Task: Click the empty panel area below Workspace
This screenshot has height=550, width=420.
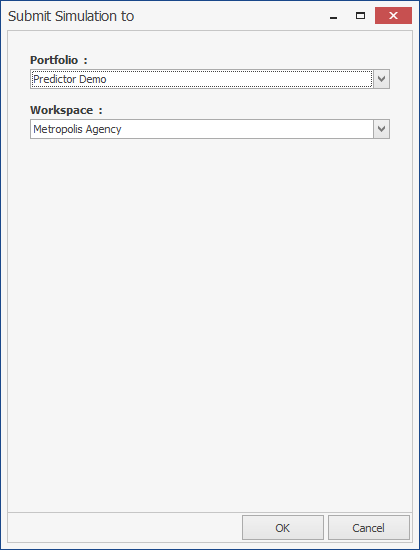Action: (x=210, y=324)
